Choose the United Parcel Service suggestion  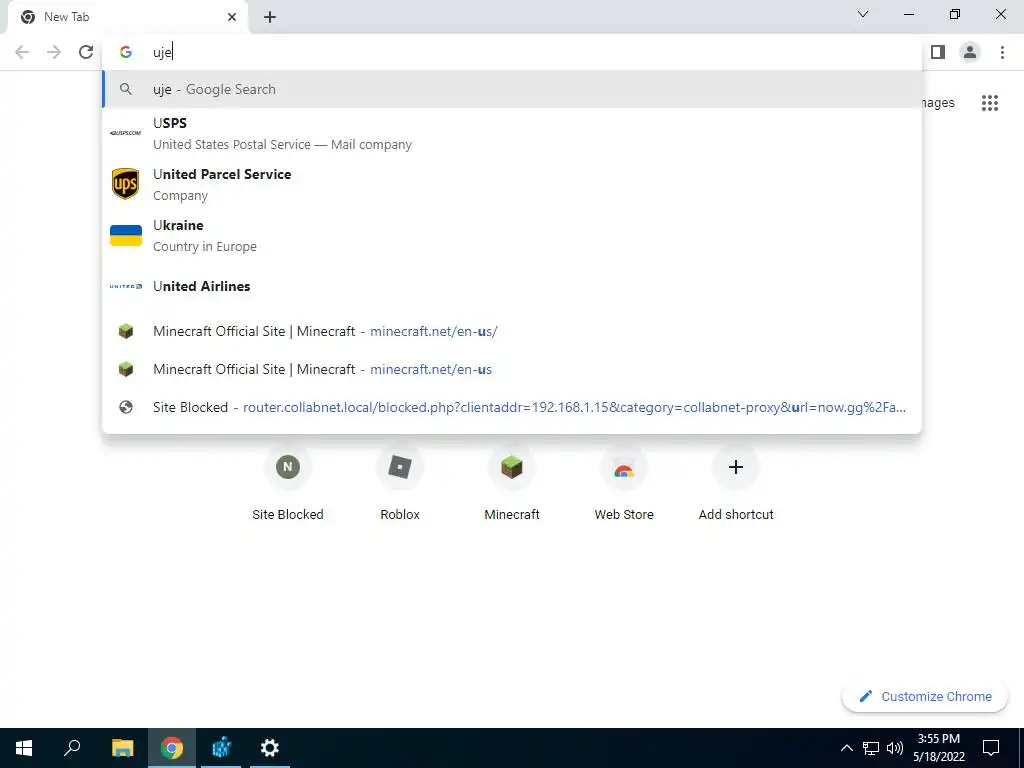512,184
